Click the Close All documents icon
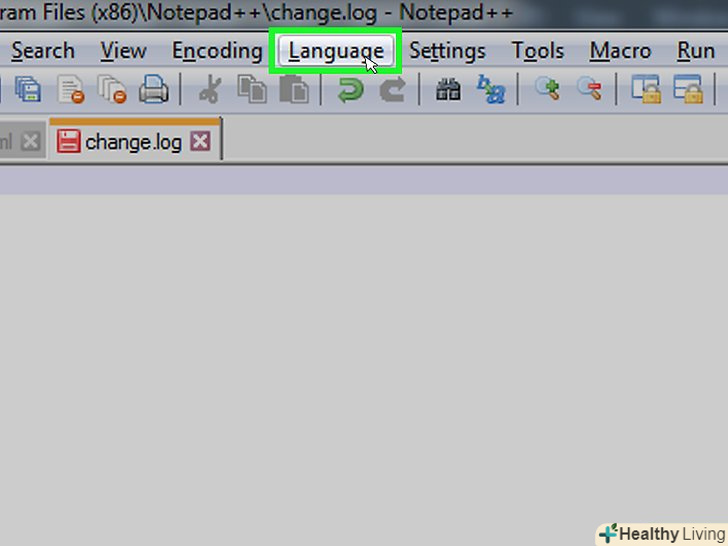The width and height of the screenshot is (728, 546). pos(112,89)
